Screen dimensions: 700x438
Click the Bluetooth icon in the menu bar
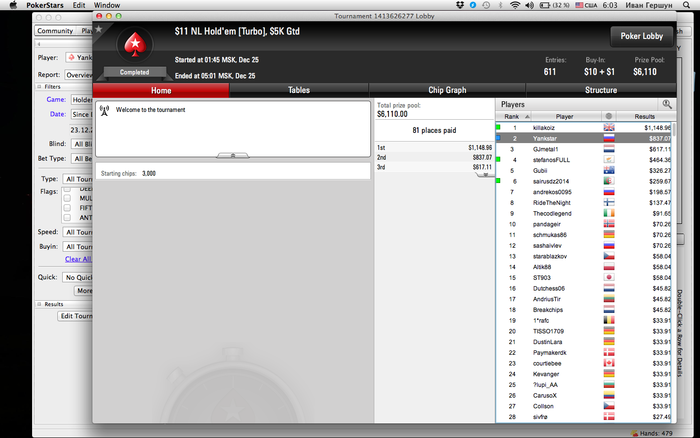pos(500,5)
